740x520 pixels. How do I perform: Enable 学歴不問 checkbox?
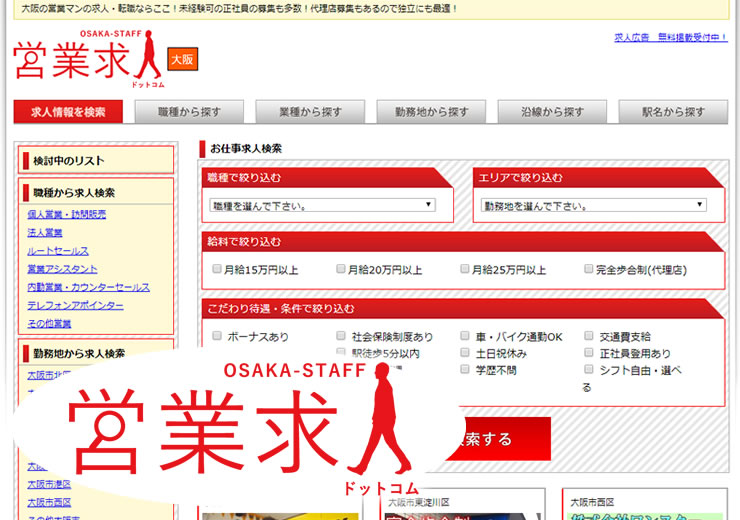(465, 369)
